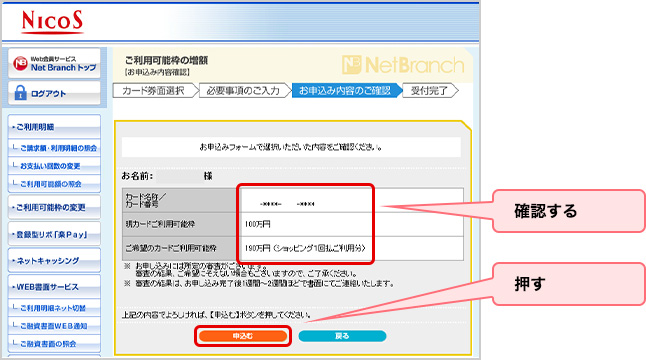Click the masked card number value
The width and height of the screenshot is (646, 360).
click(287, 203)
